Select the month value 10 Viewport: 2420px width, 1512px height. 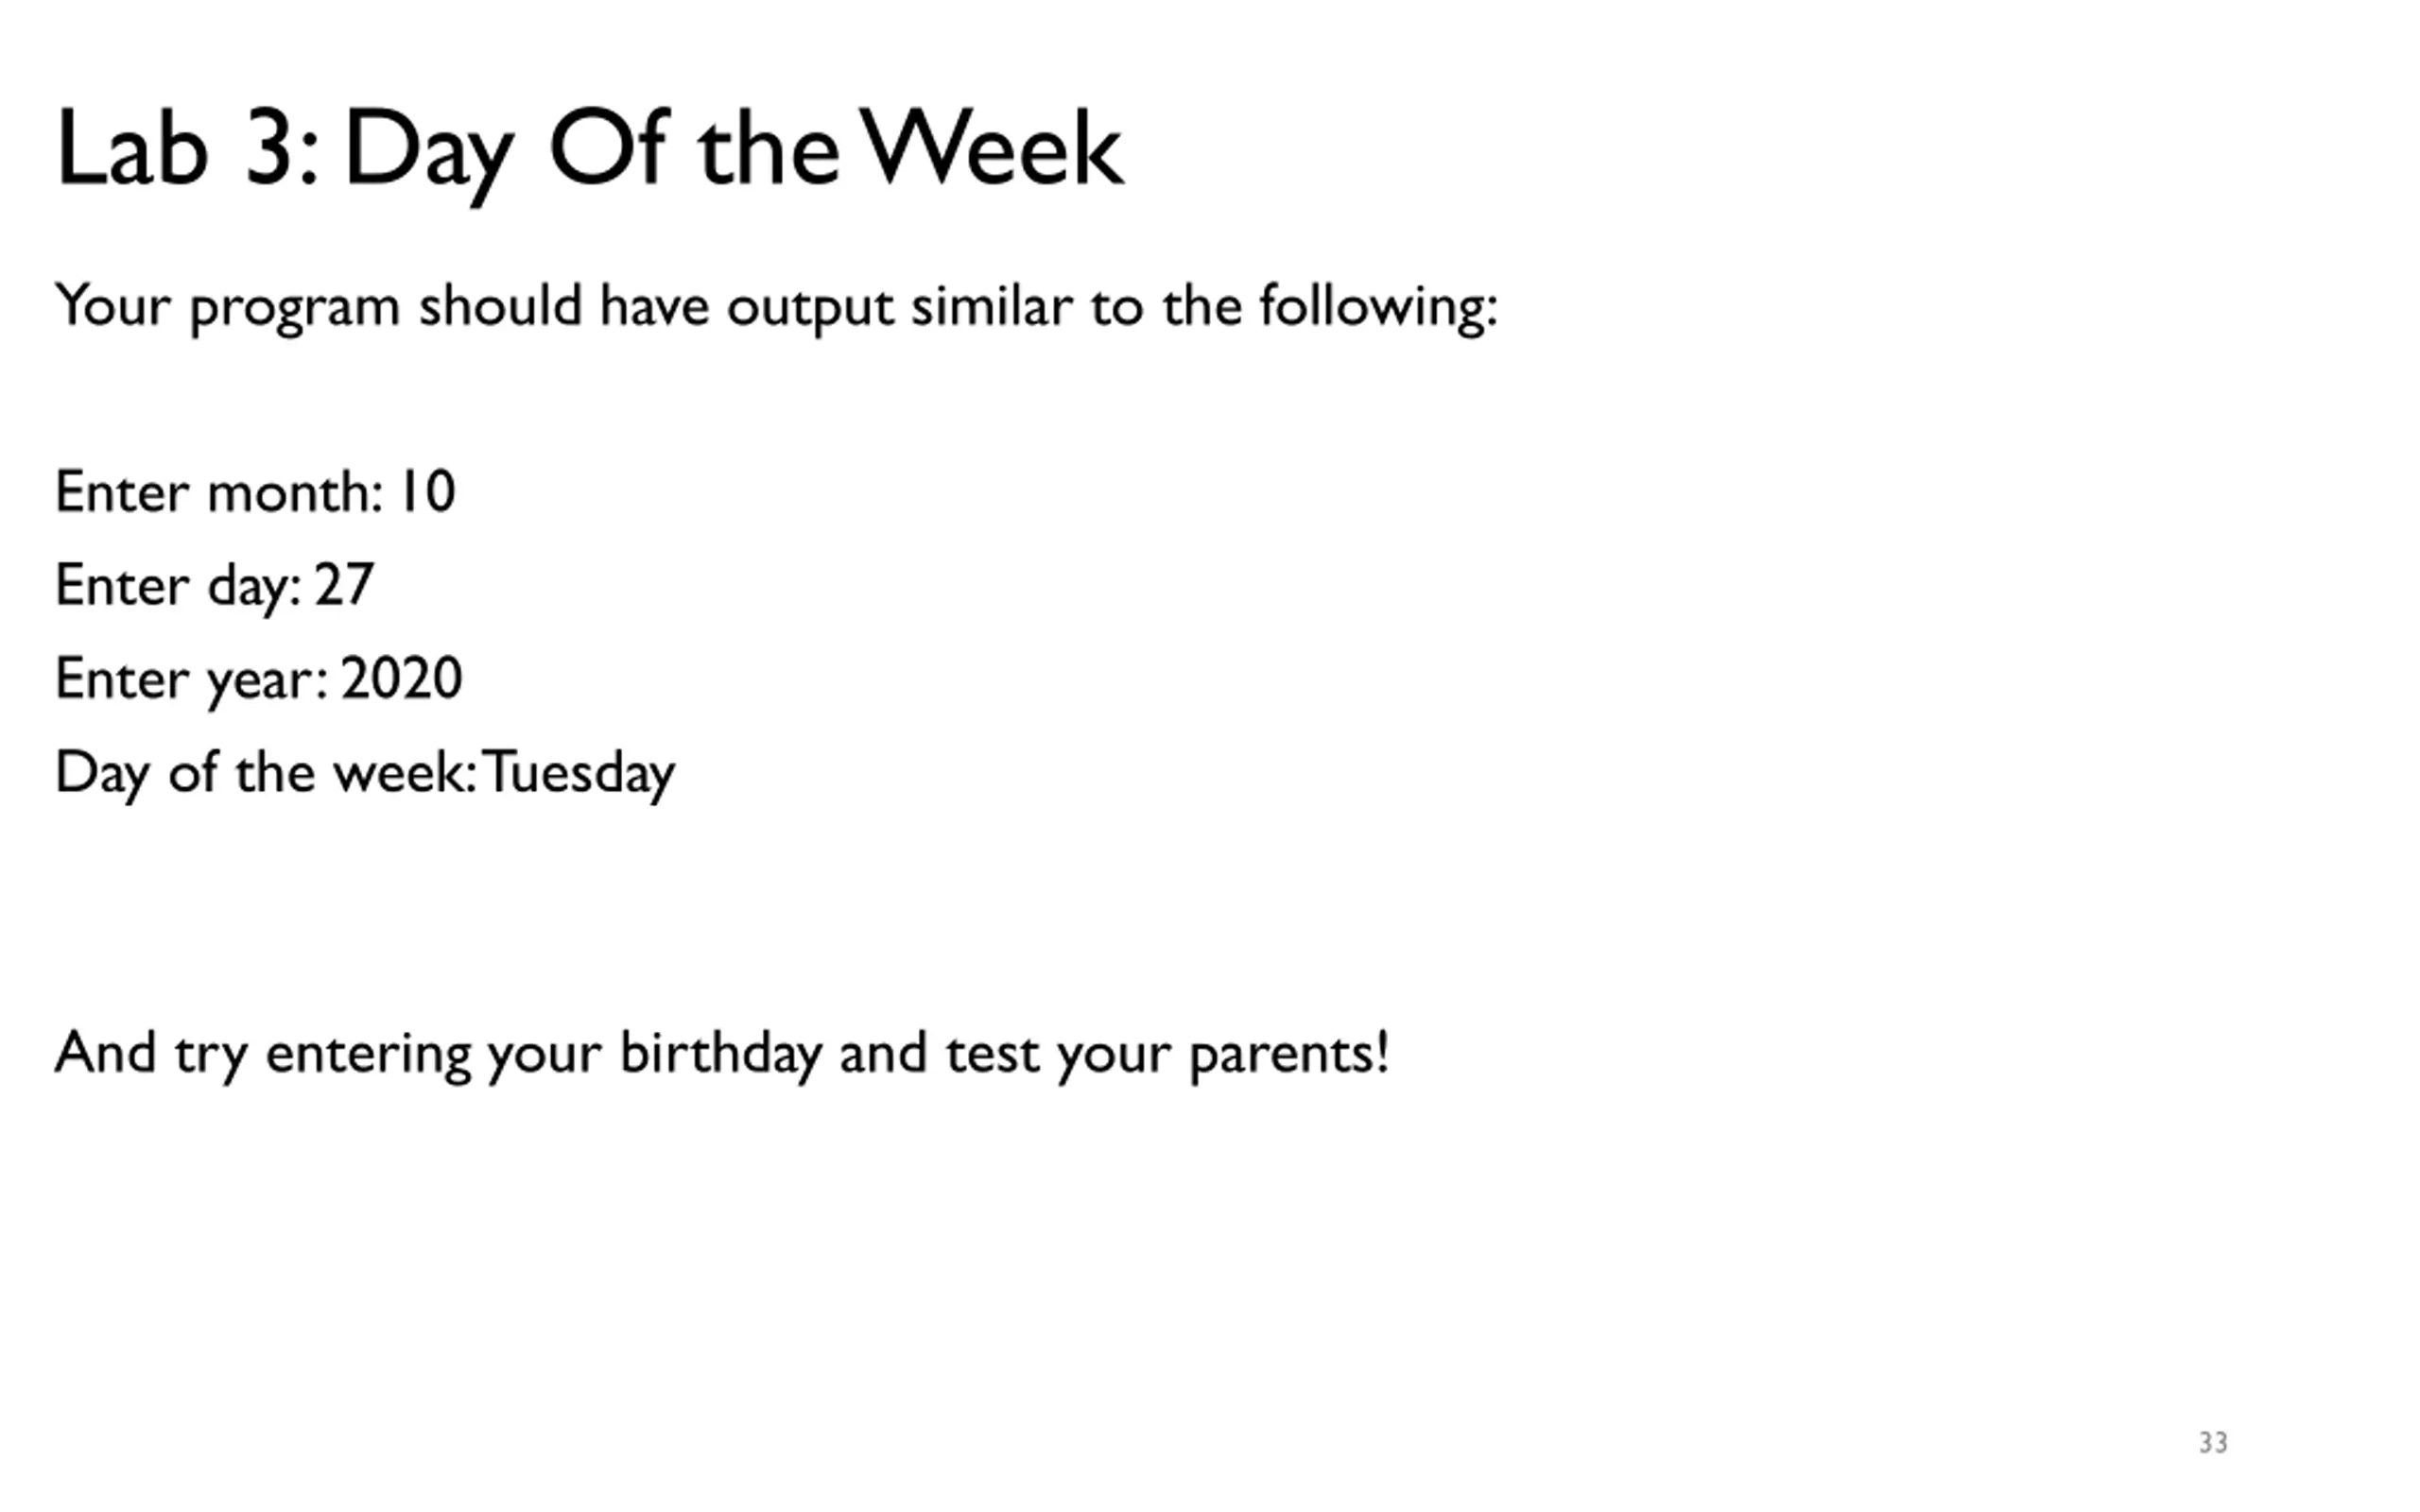(428, 492)
